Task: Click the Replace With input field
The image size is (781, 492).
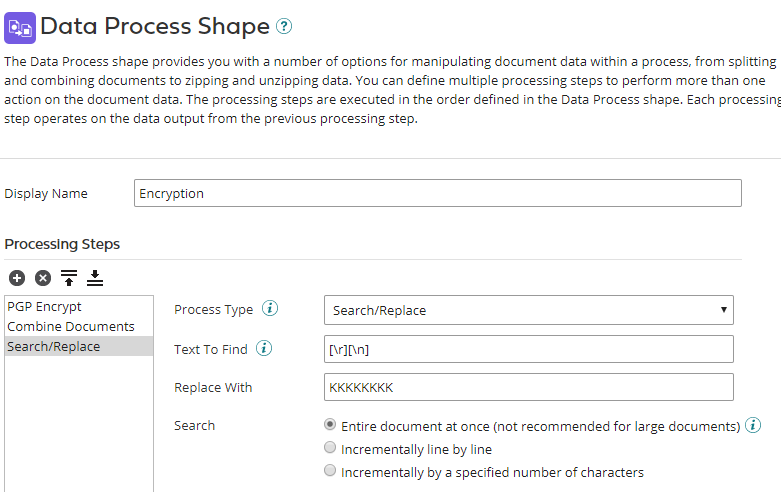Action: point(529,387)
